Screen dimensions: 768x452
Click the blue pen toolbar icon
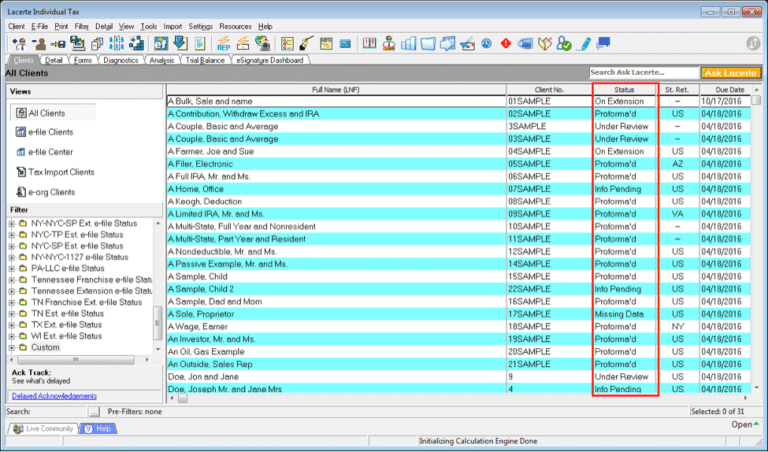coord(586,43)
